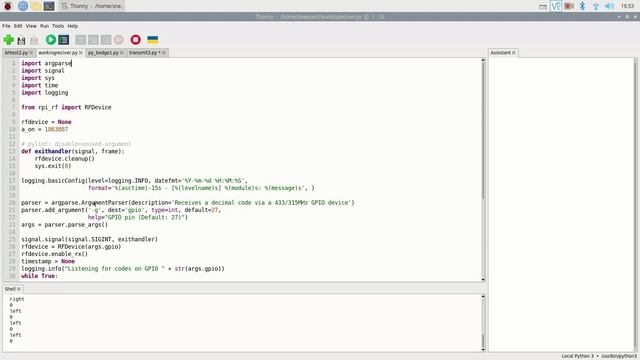This screenshot has width=640, height=360.
Task: Close the Shell panel
Action: (19, 289)
